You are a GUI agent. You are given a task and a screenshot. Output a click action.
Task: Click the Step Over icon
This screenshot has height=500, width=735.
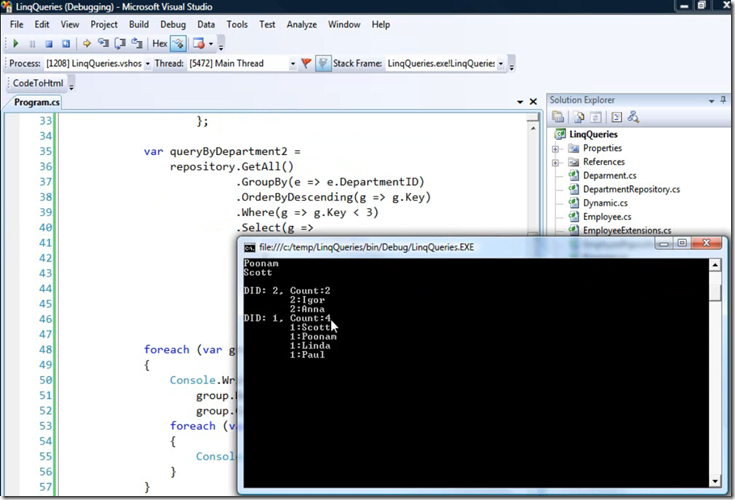120,44
